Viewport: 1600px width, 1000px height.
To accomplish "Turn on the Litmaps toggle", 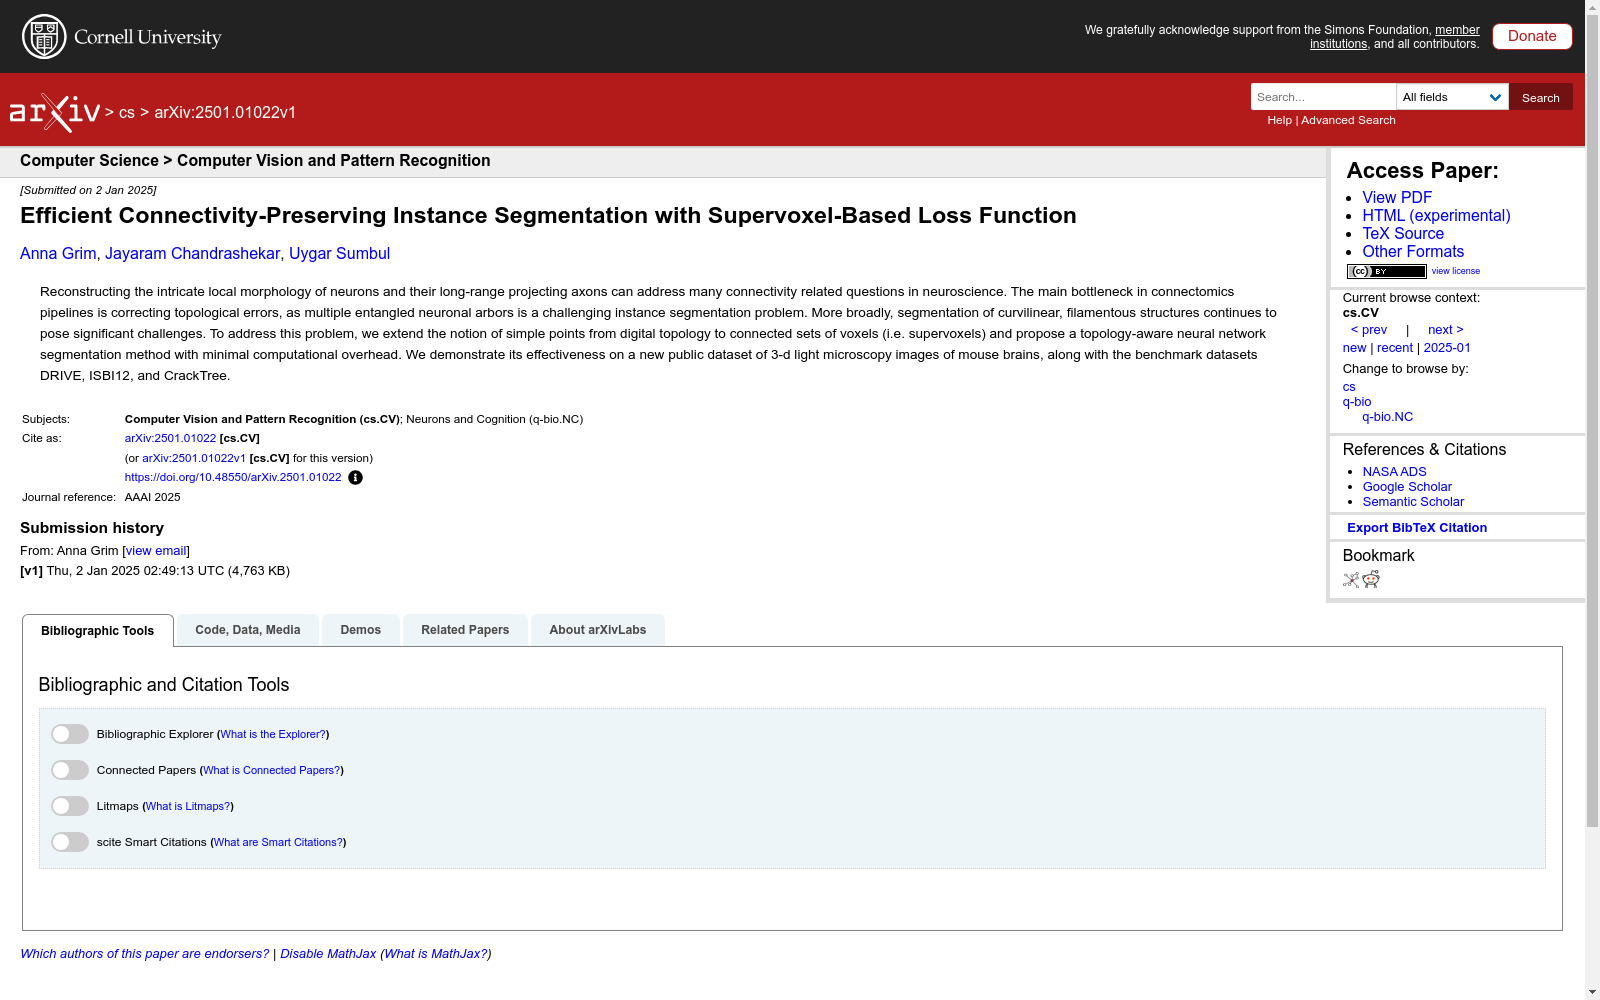I will (70, 806).
